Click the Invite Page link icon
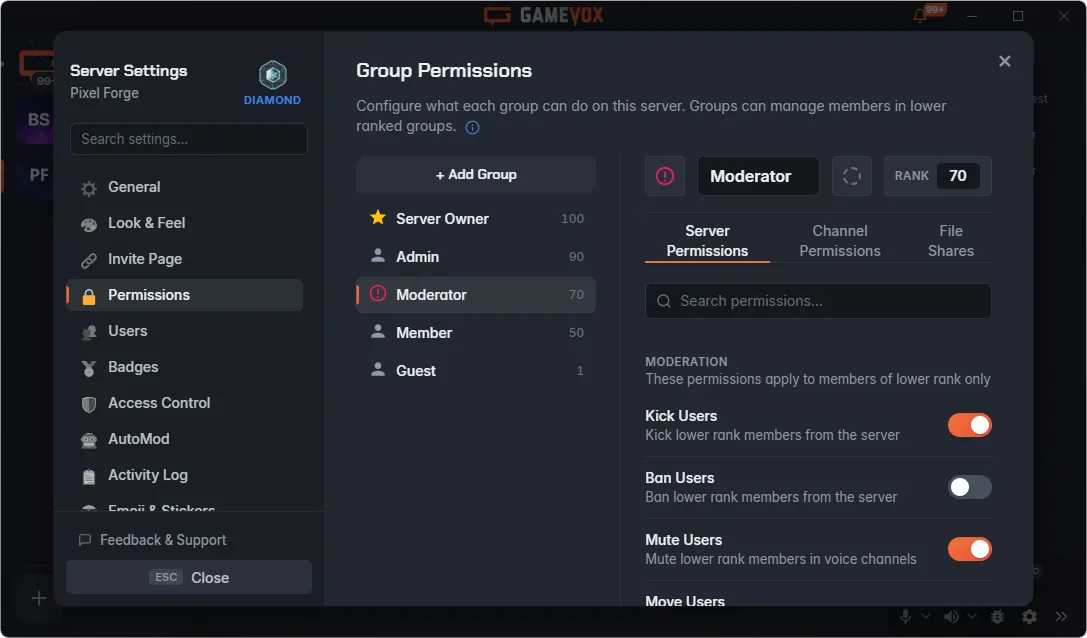This screenshot has width=1087, height=638. pos(89,260)
